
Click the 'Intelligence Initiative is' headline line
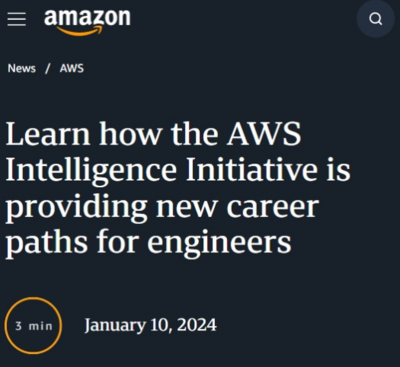(178, 170)
